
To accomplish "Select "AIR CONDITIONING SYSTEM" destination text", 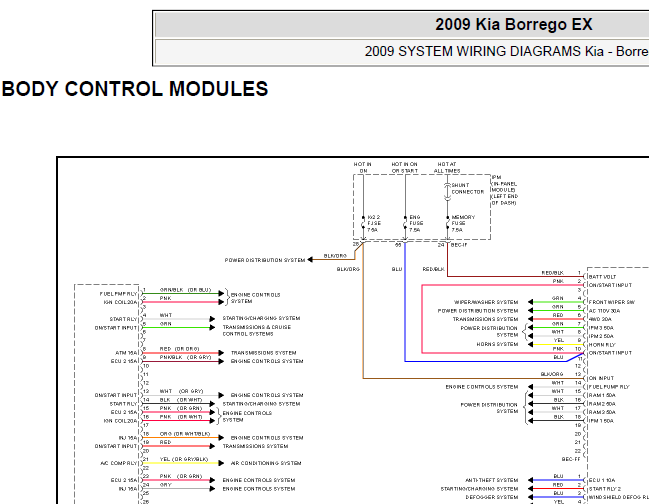I will [266, 463].
